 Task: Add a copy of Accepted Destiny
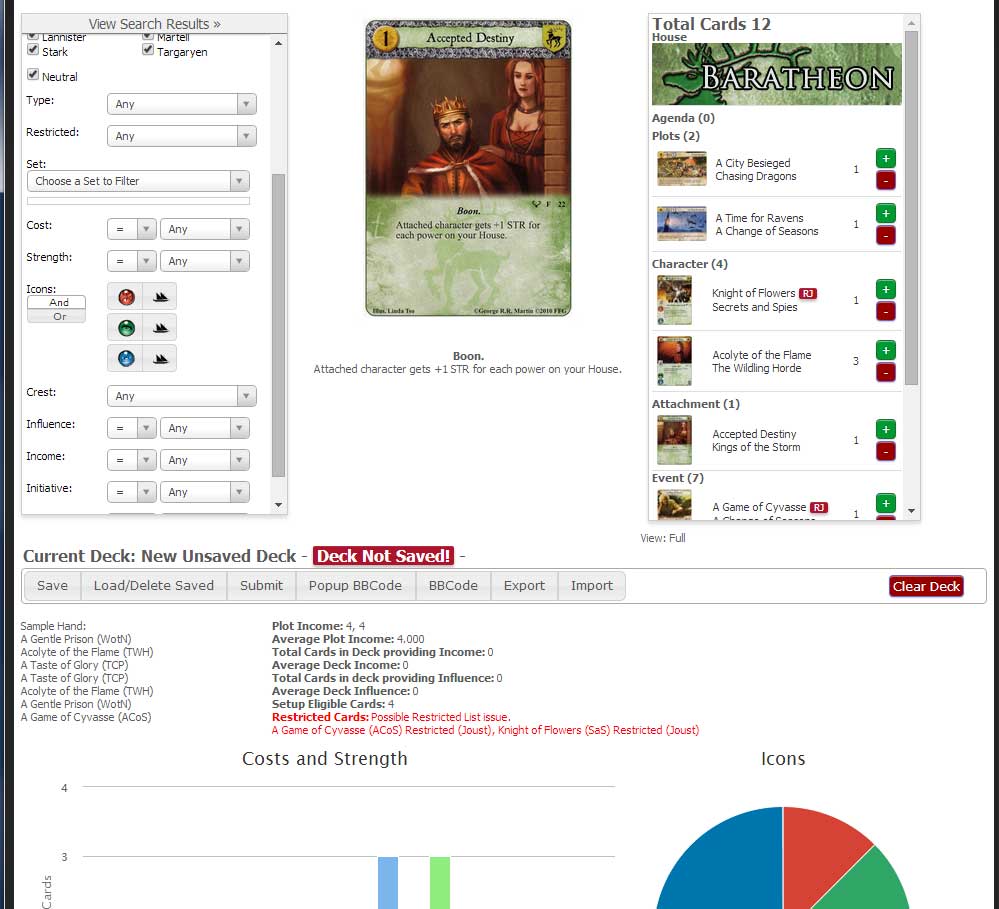pyautogui.click(x=886, y=429)
